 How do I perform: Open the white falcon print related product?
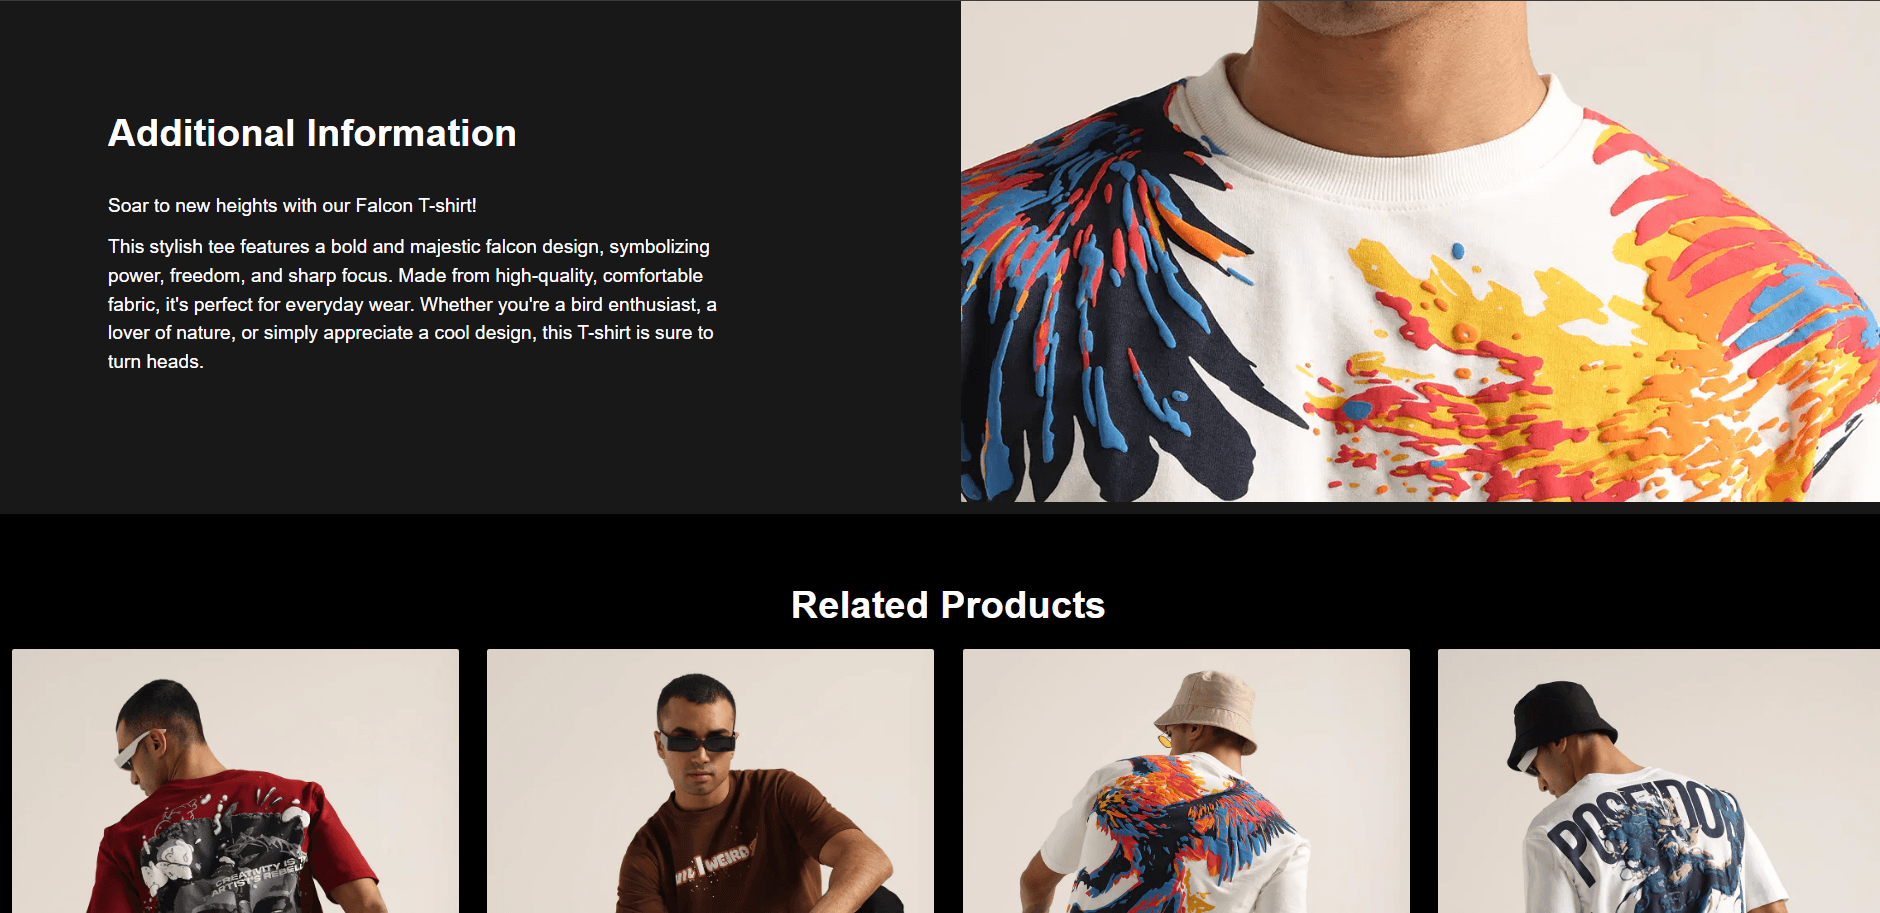(1186, 781)
